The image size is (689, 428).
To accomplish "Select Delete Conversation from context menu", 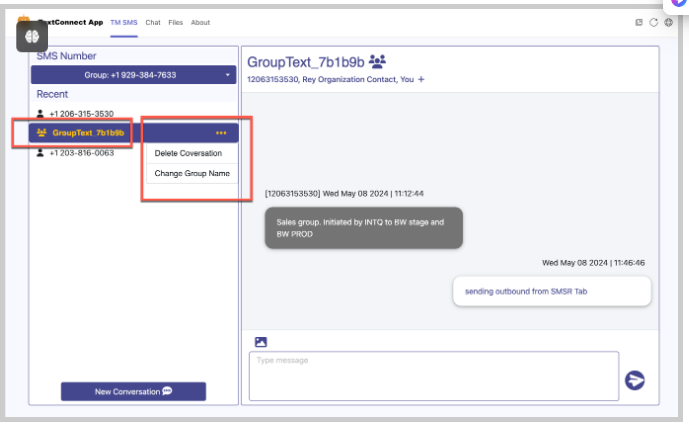I will pos(188,153).
